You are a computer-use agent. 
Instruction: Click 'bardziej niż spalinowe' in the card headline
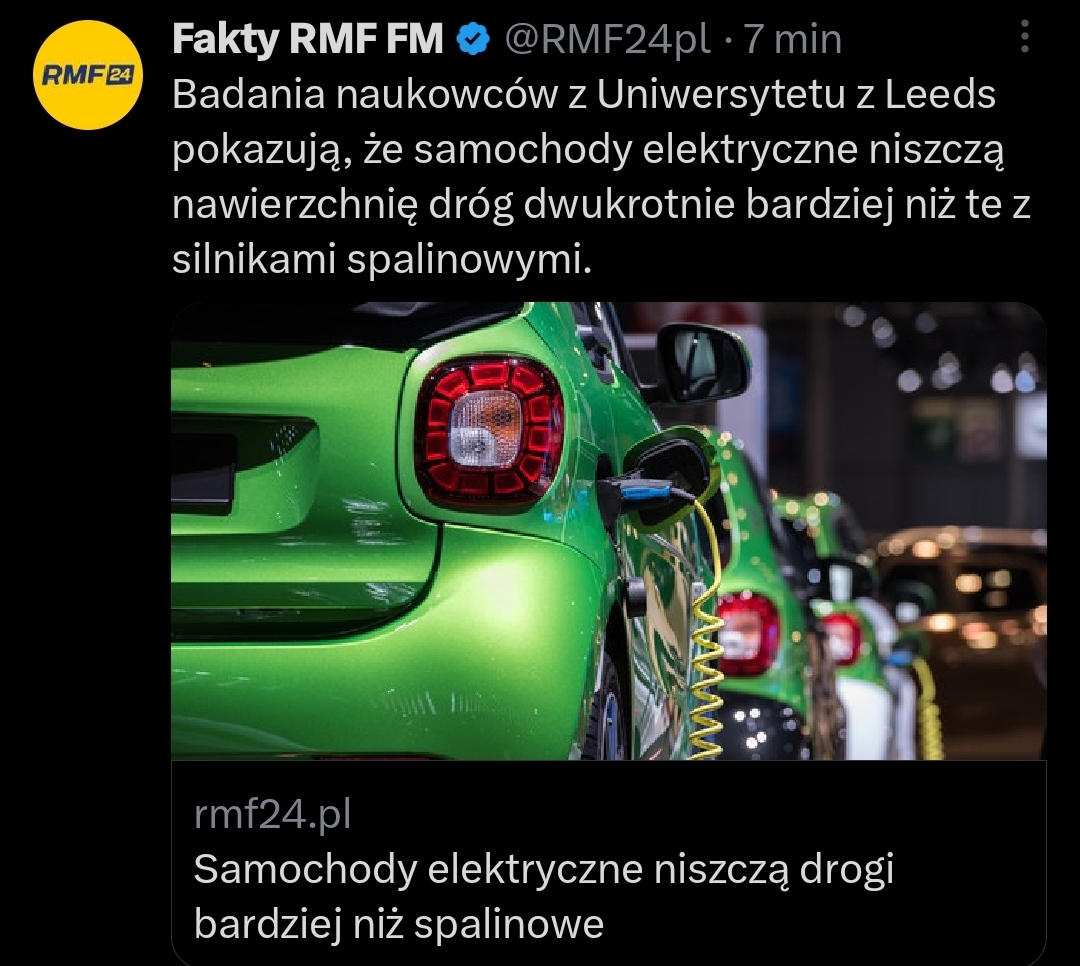coord(399,925)
